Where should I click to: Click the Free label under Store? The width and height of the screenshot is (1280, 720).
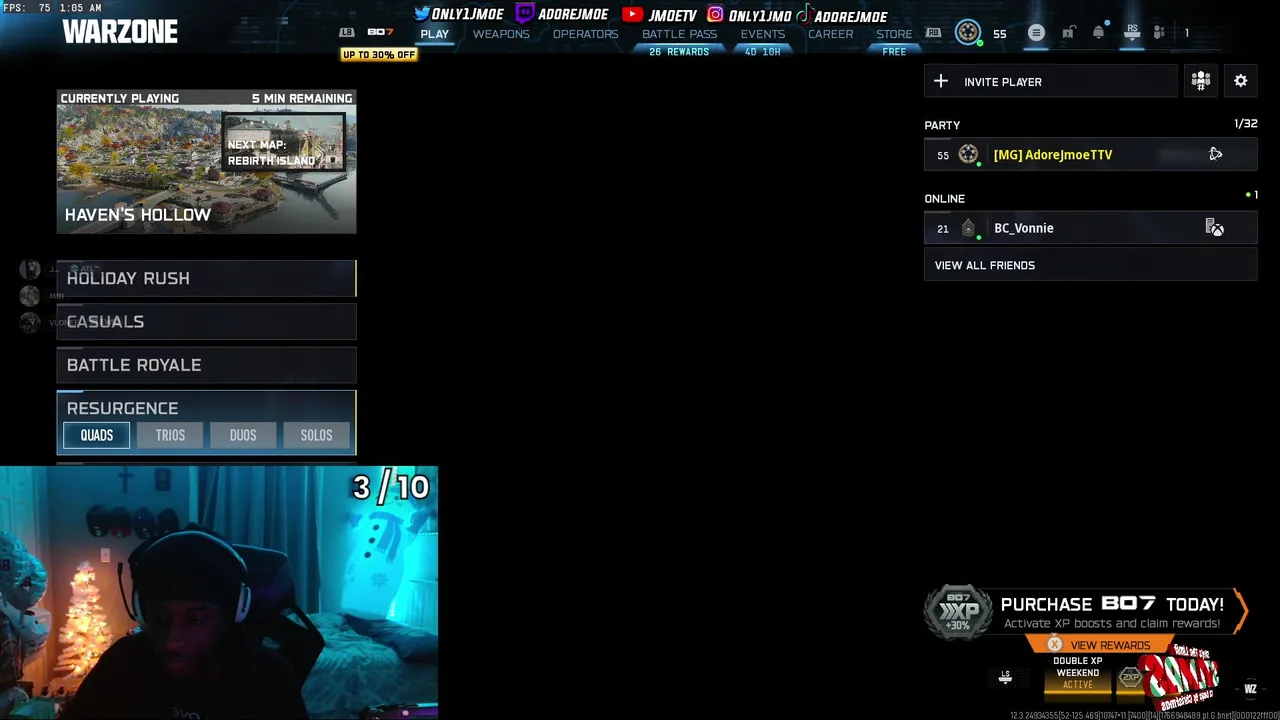(x=894, y=52)
